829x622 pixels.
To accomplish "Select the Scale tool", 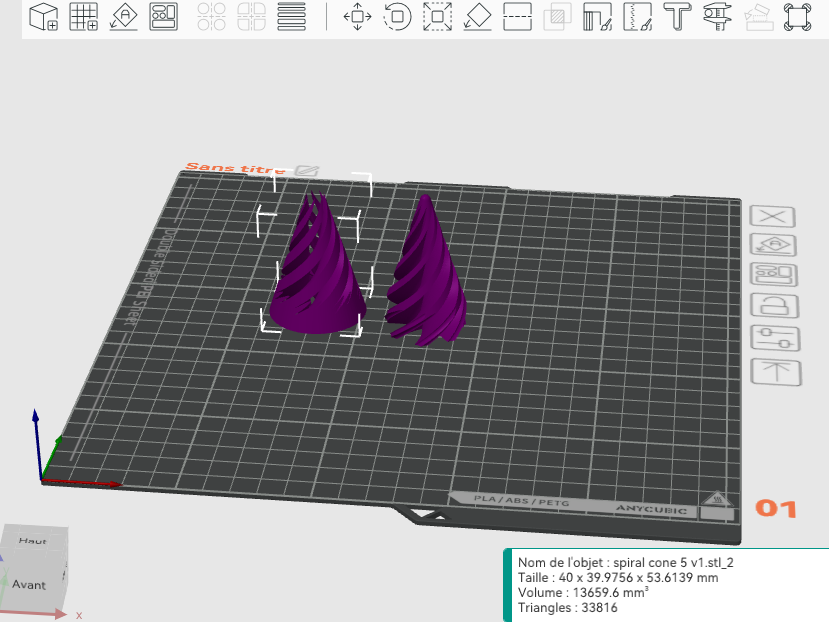I will coord(437,16).
